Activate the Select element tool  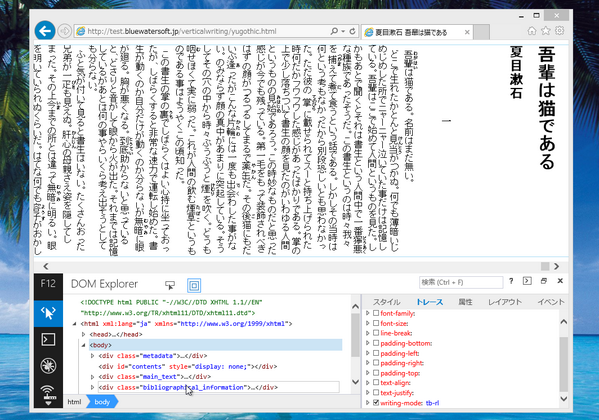[x=170, y=285]
